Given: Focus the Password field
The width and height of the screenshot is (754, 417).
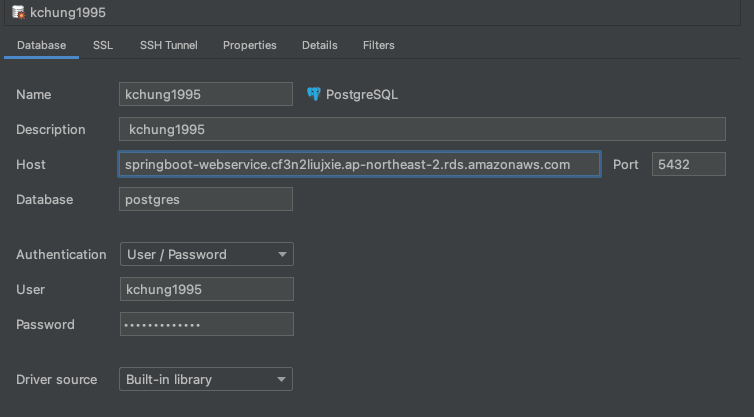Looking at the screenshot, I should (x=207, y=324).
